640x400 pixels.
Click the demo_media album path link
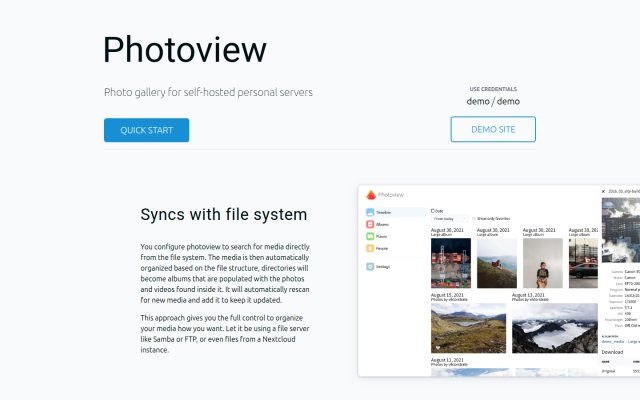613,342
